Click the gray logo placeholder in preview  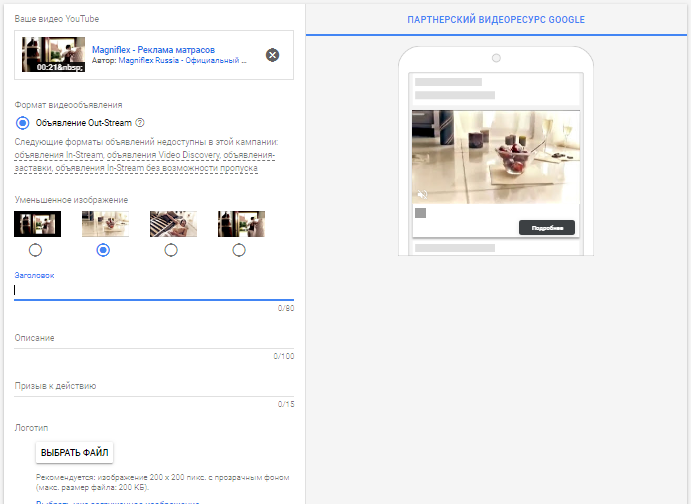(420, 213)
